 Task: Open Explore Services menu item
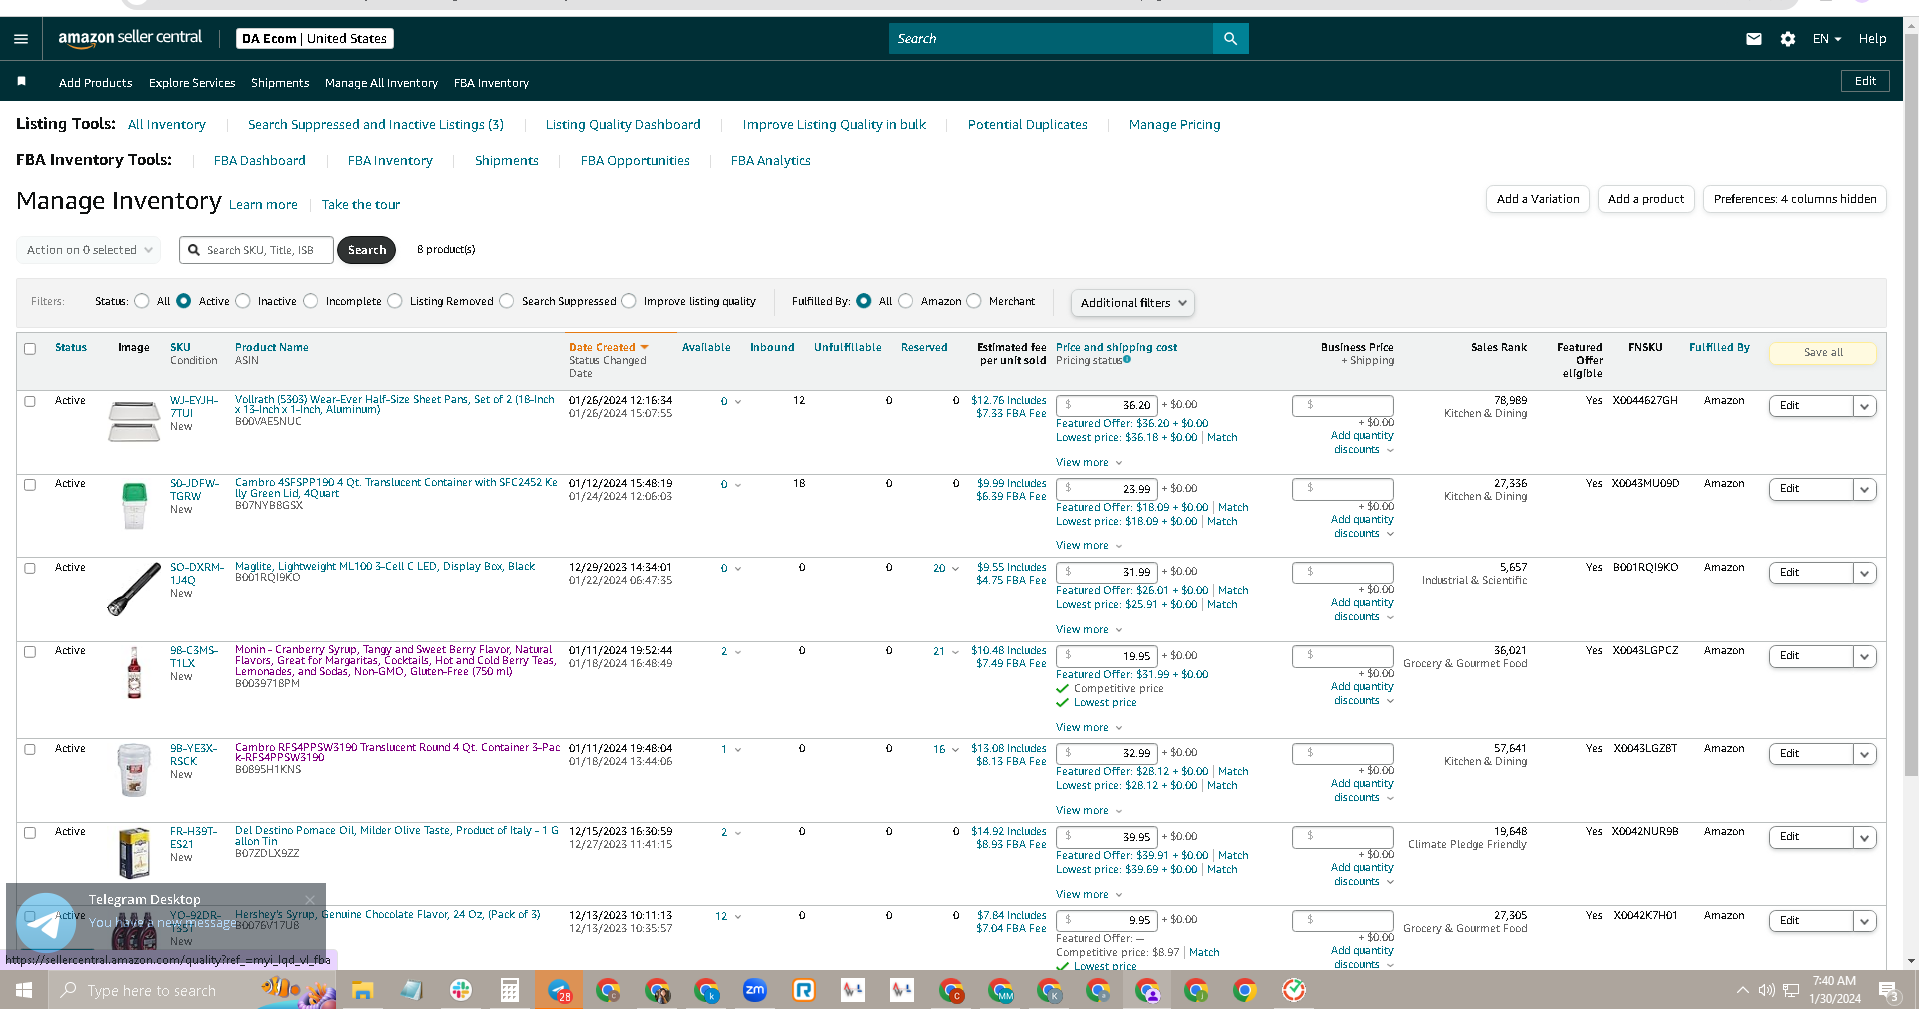click(x=192, y=83)
